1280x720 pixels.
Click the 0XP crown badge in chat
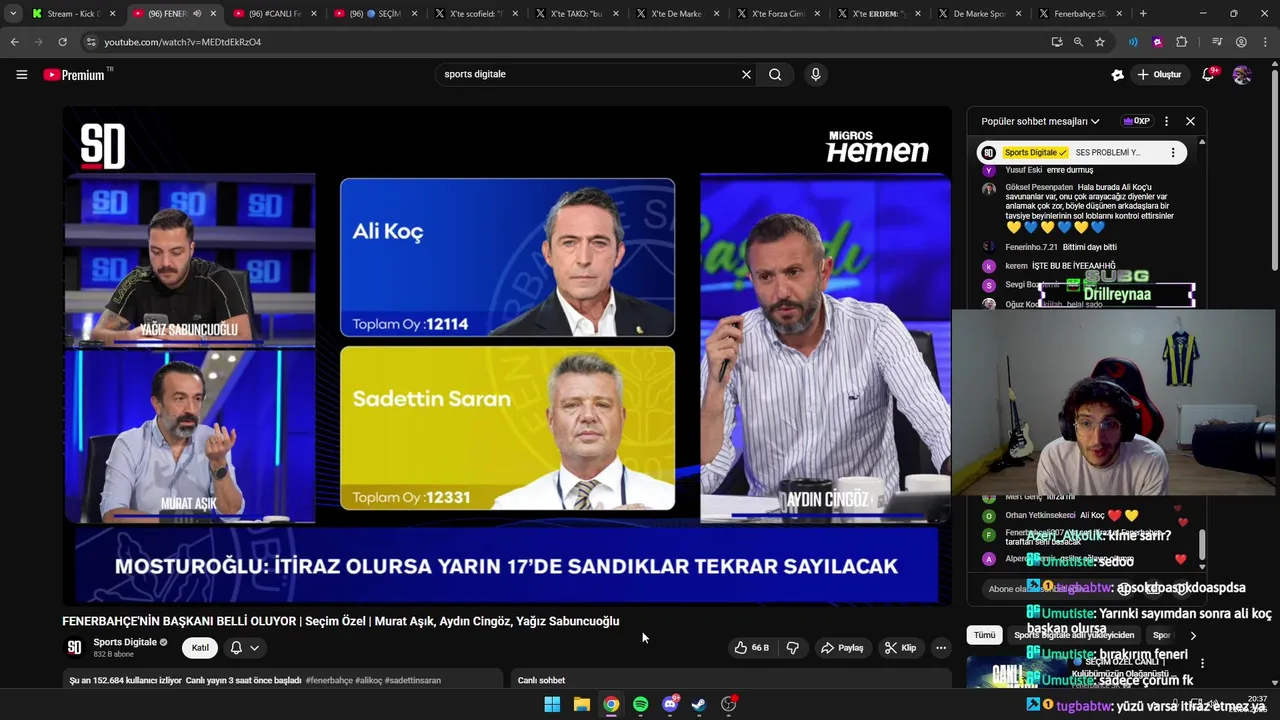pyautogui.click(x=1136, y=121)
